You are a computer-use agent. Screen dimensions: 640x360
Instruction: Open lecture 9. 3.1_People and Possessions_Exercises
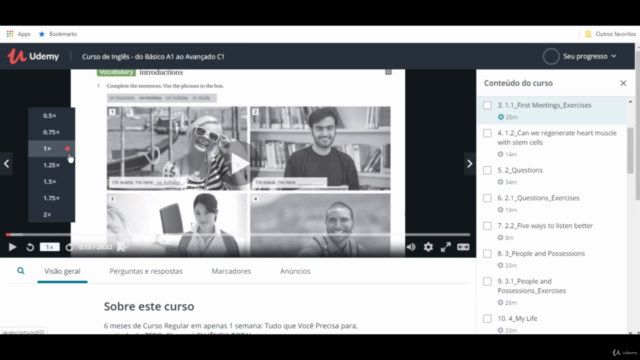click(552, 291)
